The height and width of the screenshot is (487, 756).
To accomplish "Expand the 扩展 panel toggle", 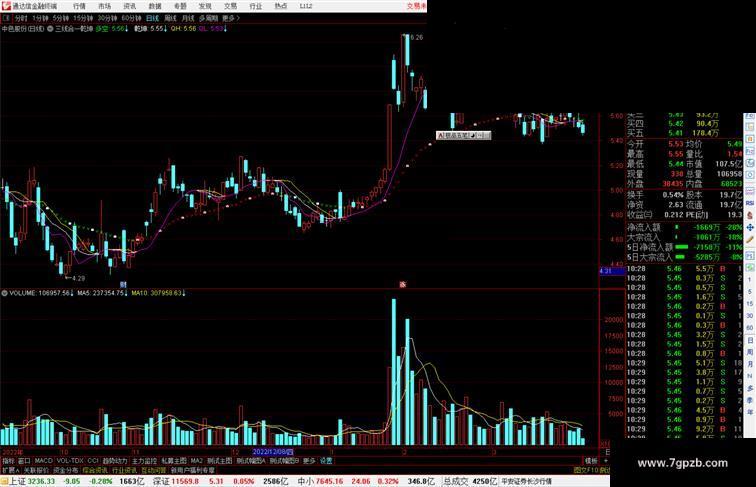I will pyautogui.click(x=10, y=470).
